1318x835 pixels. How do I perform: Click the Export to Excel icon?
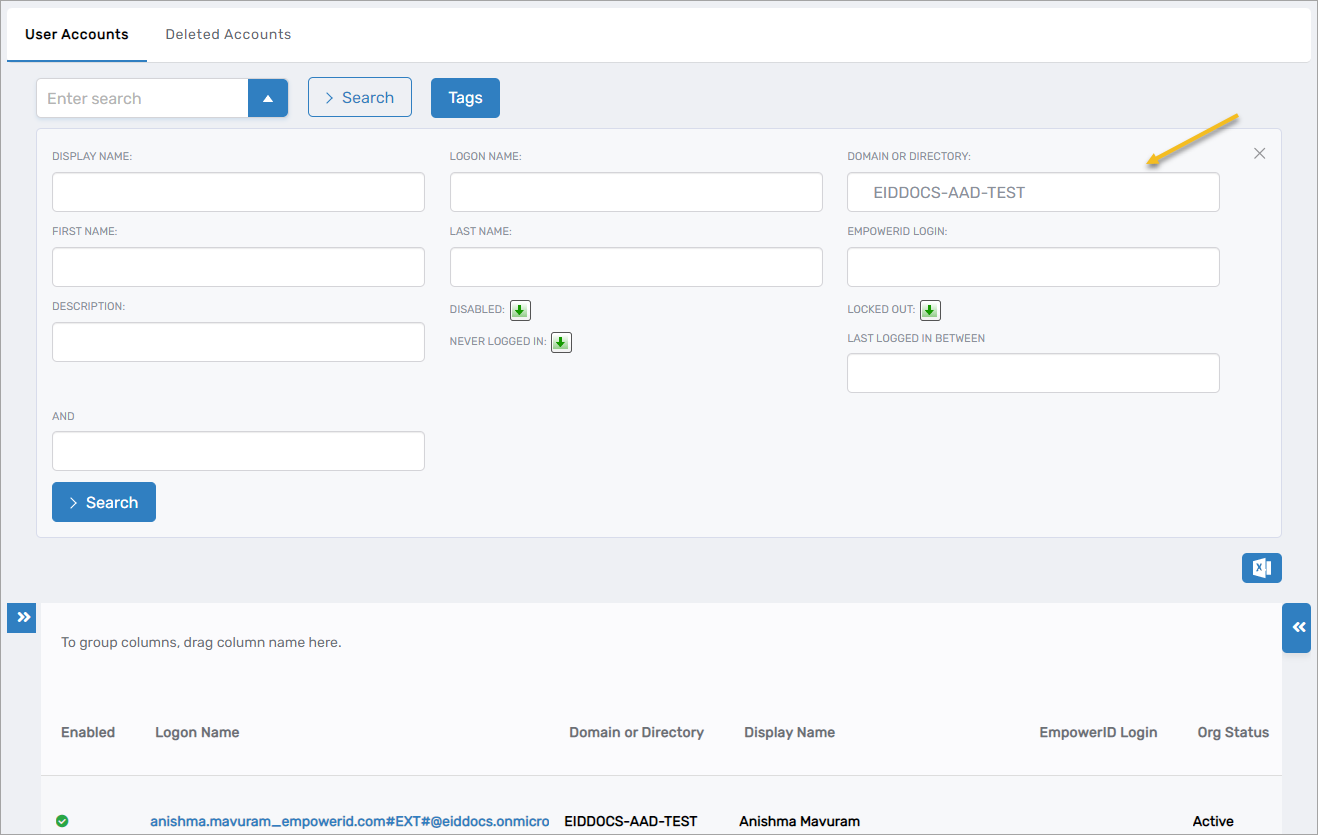pos(1261,568)
